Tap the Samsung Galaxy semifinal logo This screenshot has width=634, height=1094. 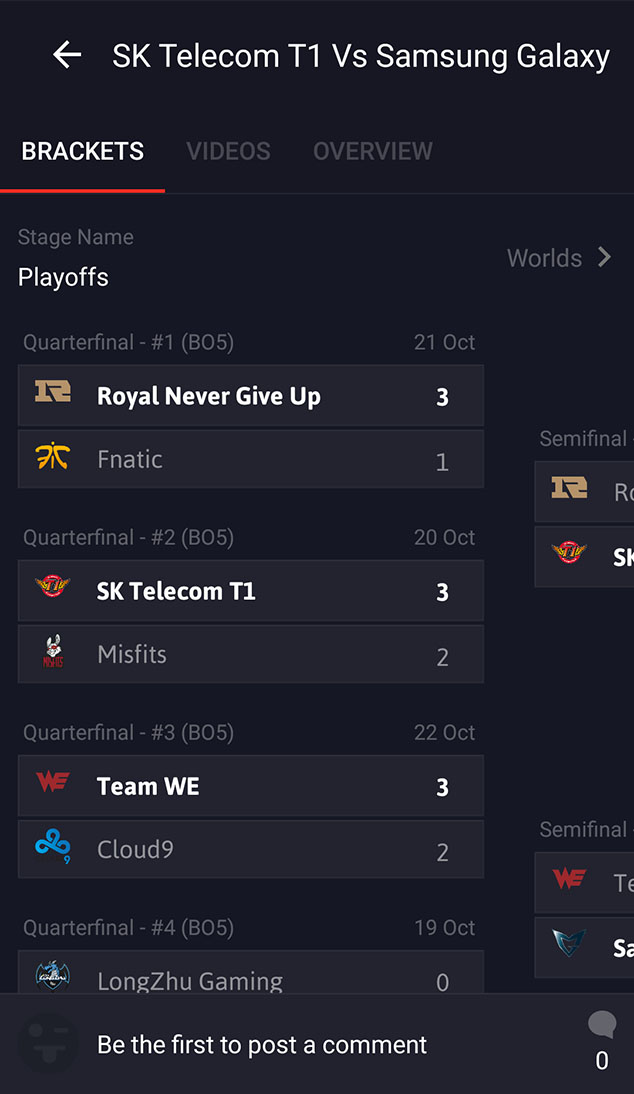tap(569, 945)
